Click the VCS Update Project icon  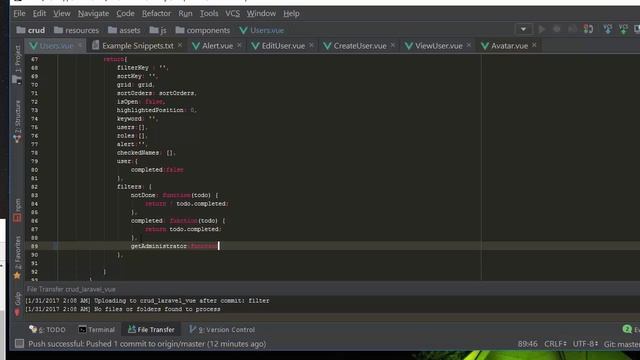click(x=607, y=29)
